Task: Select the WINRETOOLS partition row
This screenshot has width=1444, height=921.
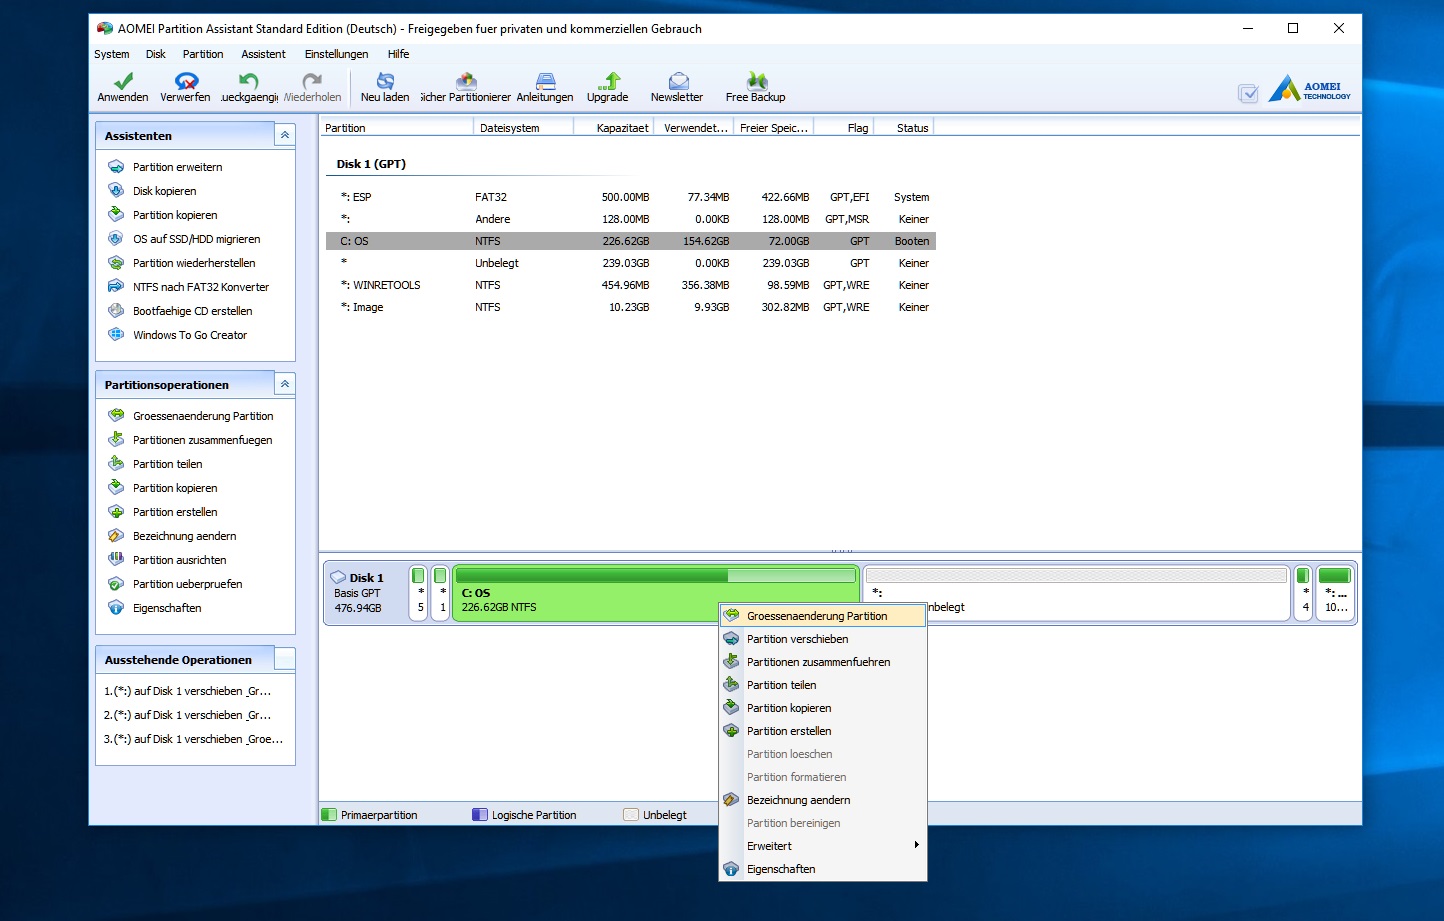Action: (x=631, y=285)
